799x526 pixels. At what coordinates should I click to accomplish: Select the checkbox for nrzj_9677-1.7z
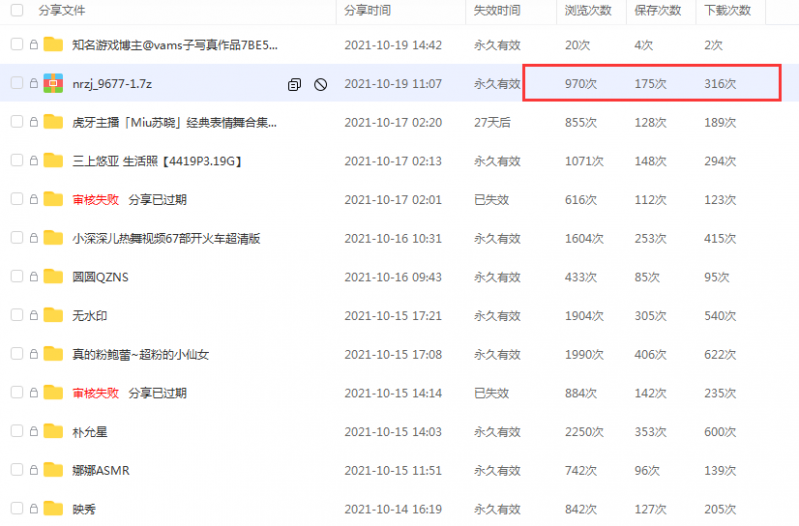click(16, 84)
